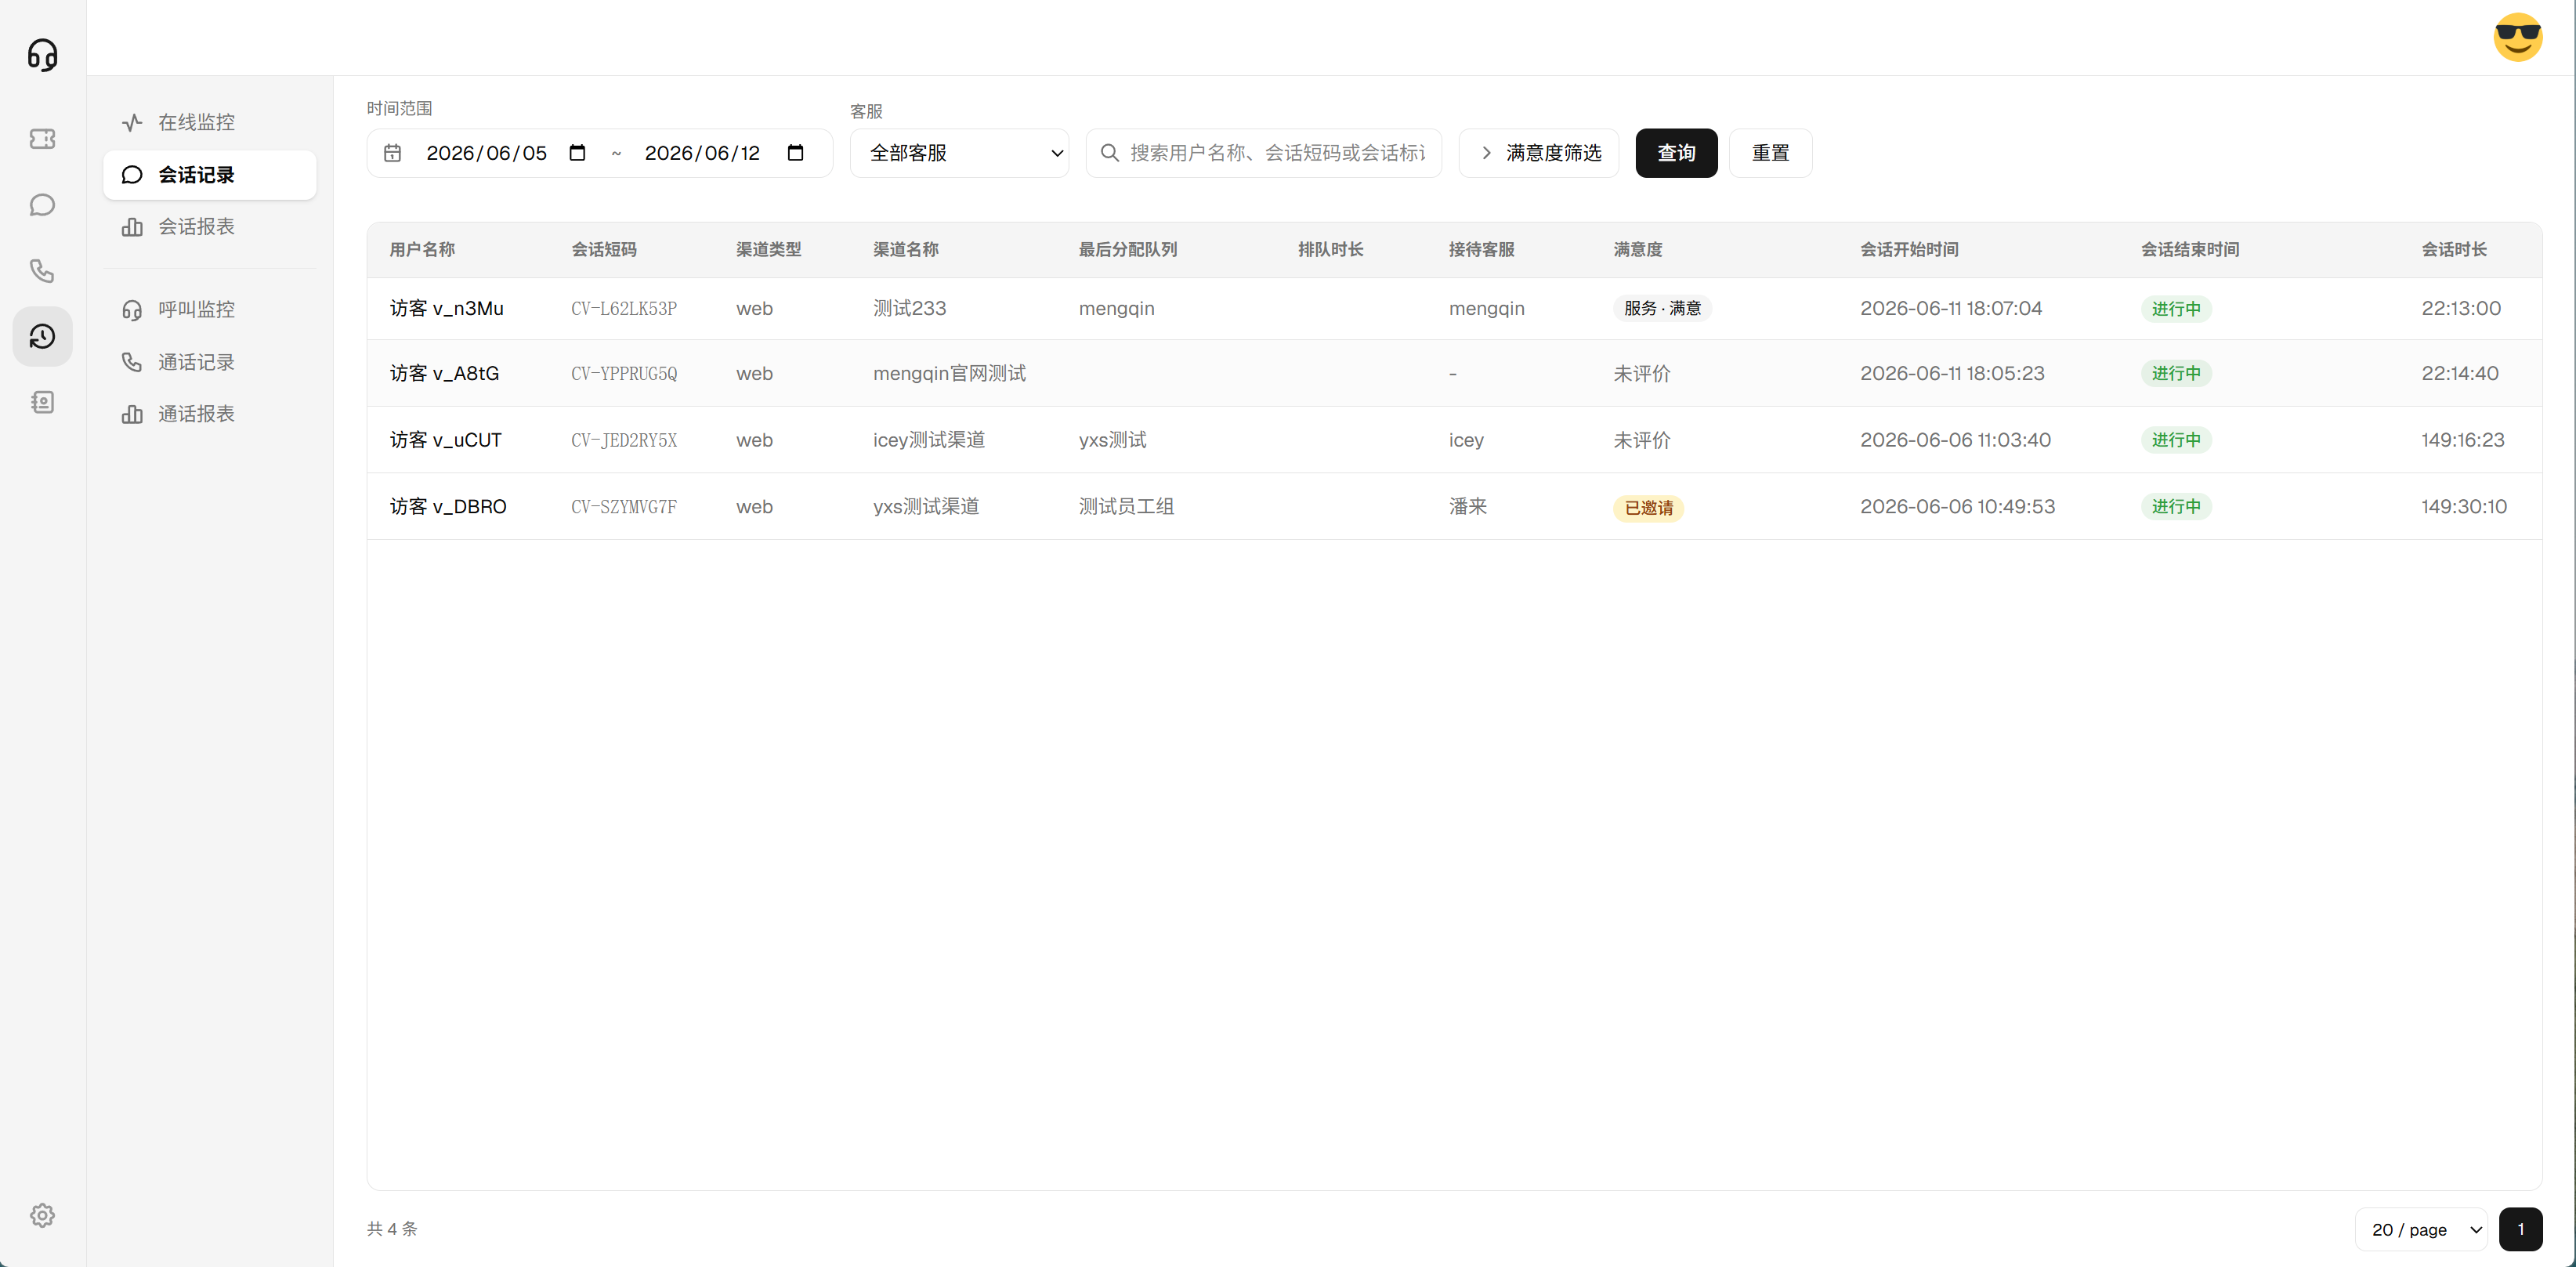
Task: Click the 共 4 条 total count
Action: [392, 1229]
